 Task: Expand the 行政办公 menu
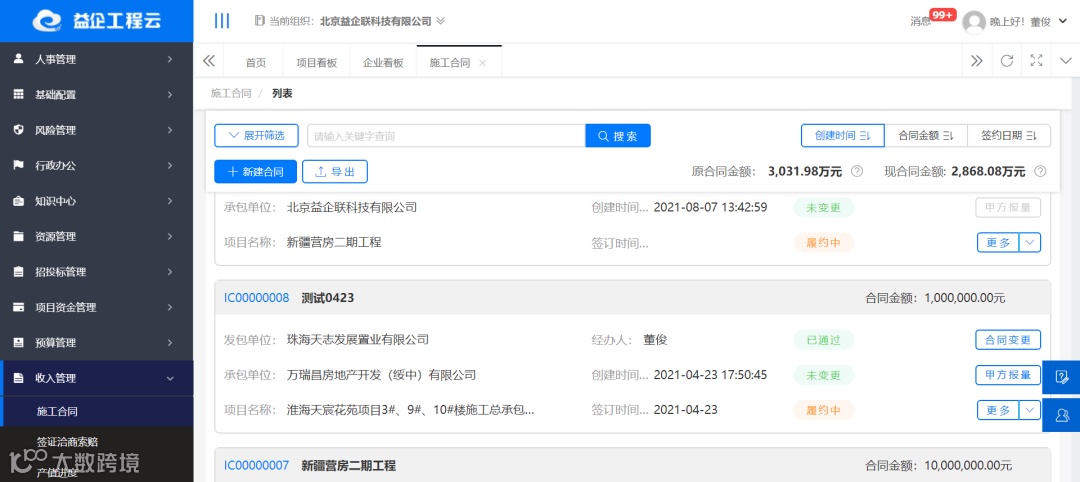[169, 165]
